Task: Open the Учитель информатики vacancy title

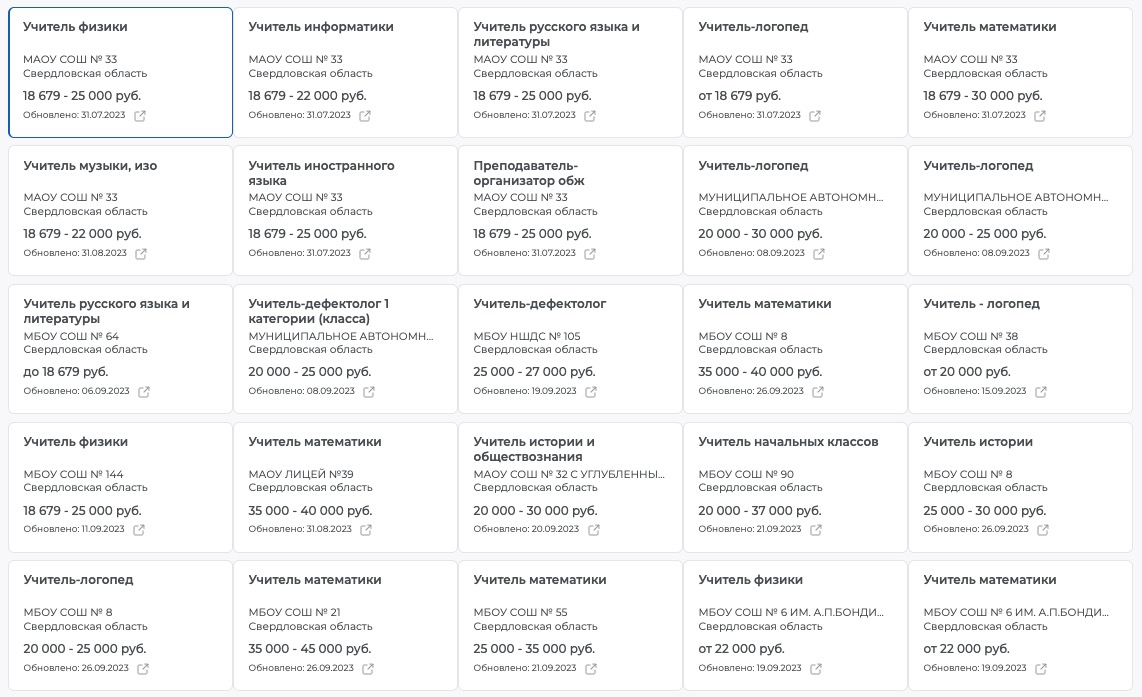Action: click(321, 27)
